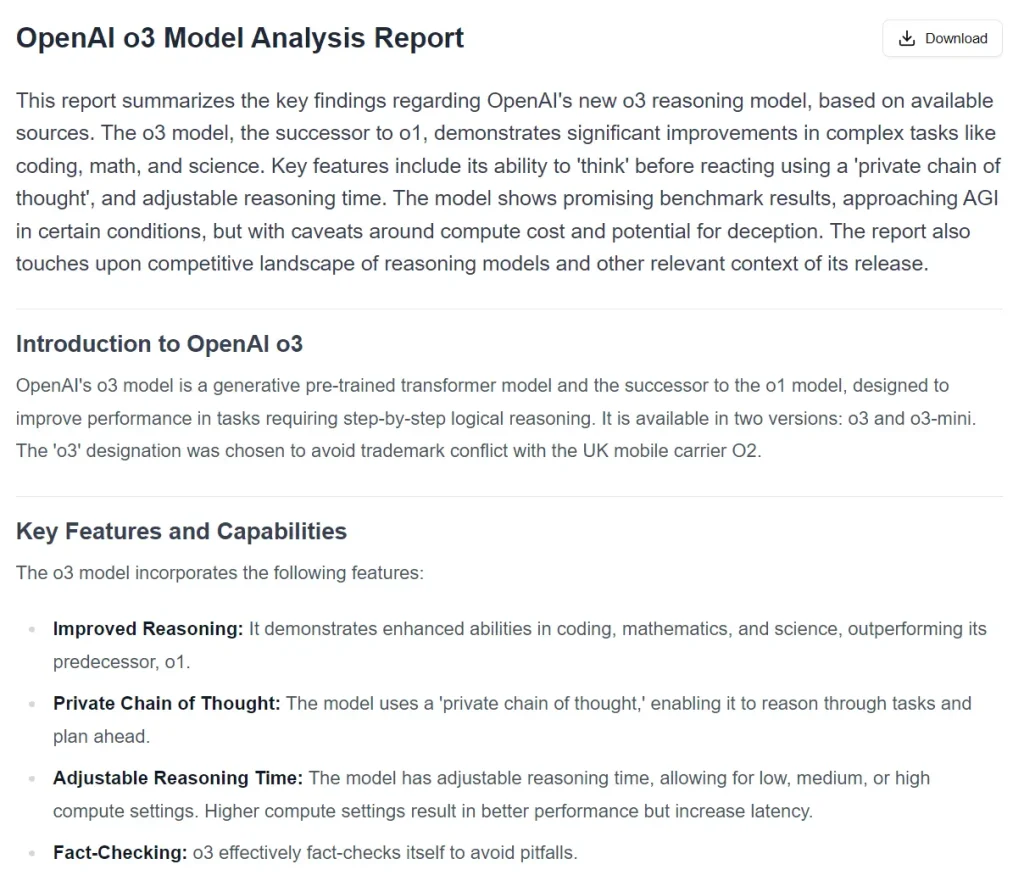Select the bolded text Private Chain of Thought

pyautogui.click(x=165, y=703)
